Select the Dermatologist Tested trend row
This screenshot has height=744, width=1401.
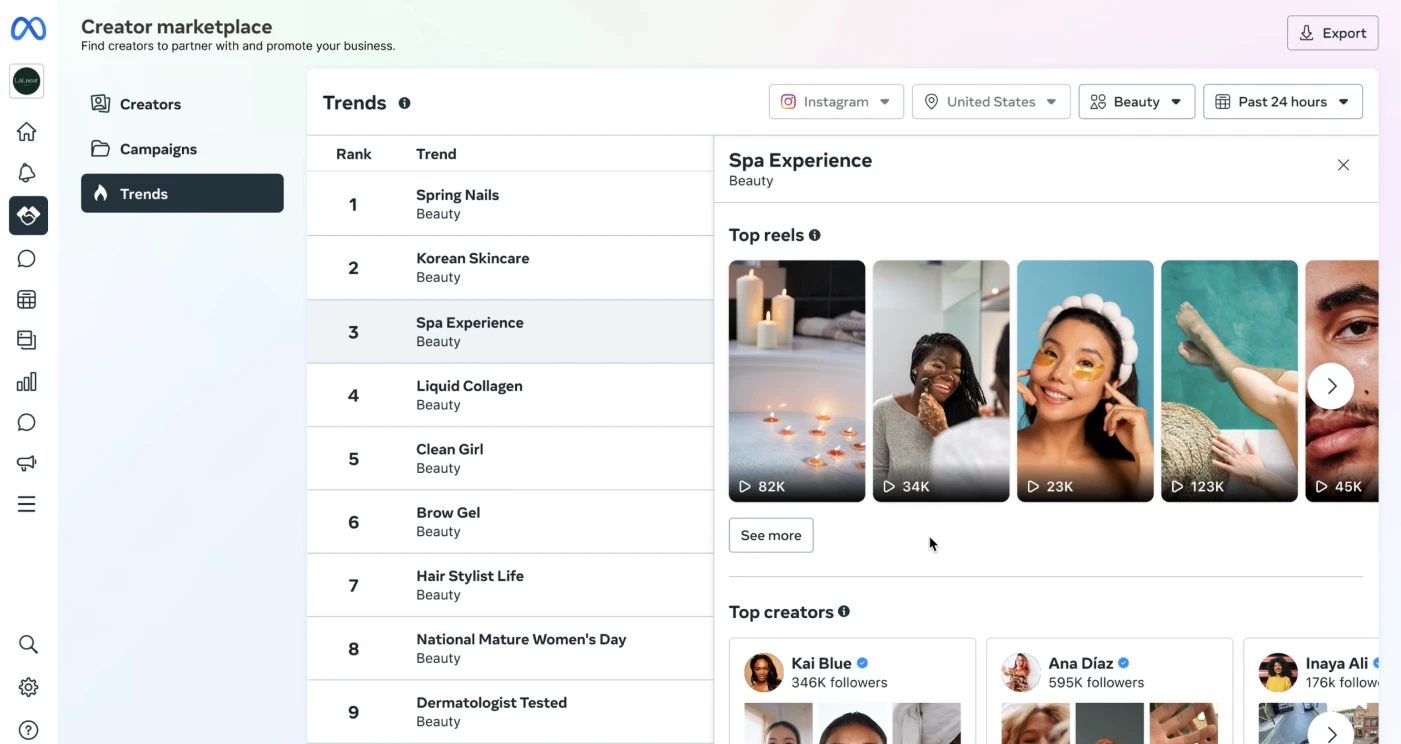pos(510,712)
